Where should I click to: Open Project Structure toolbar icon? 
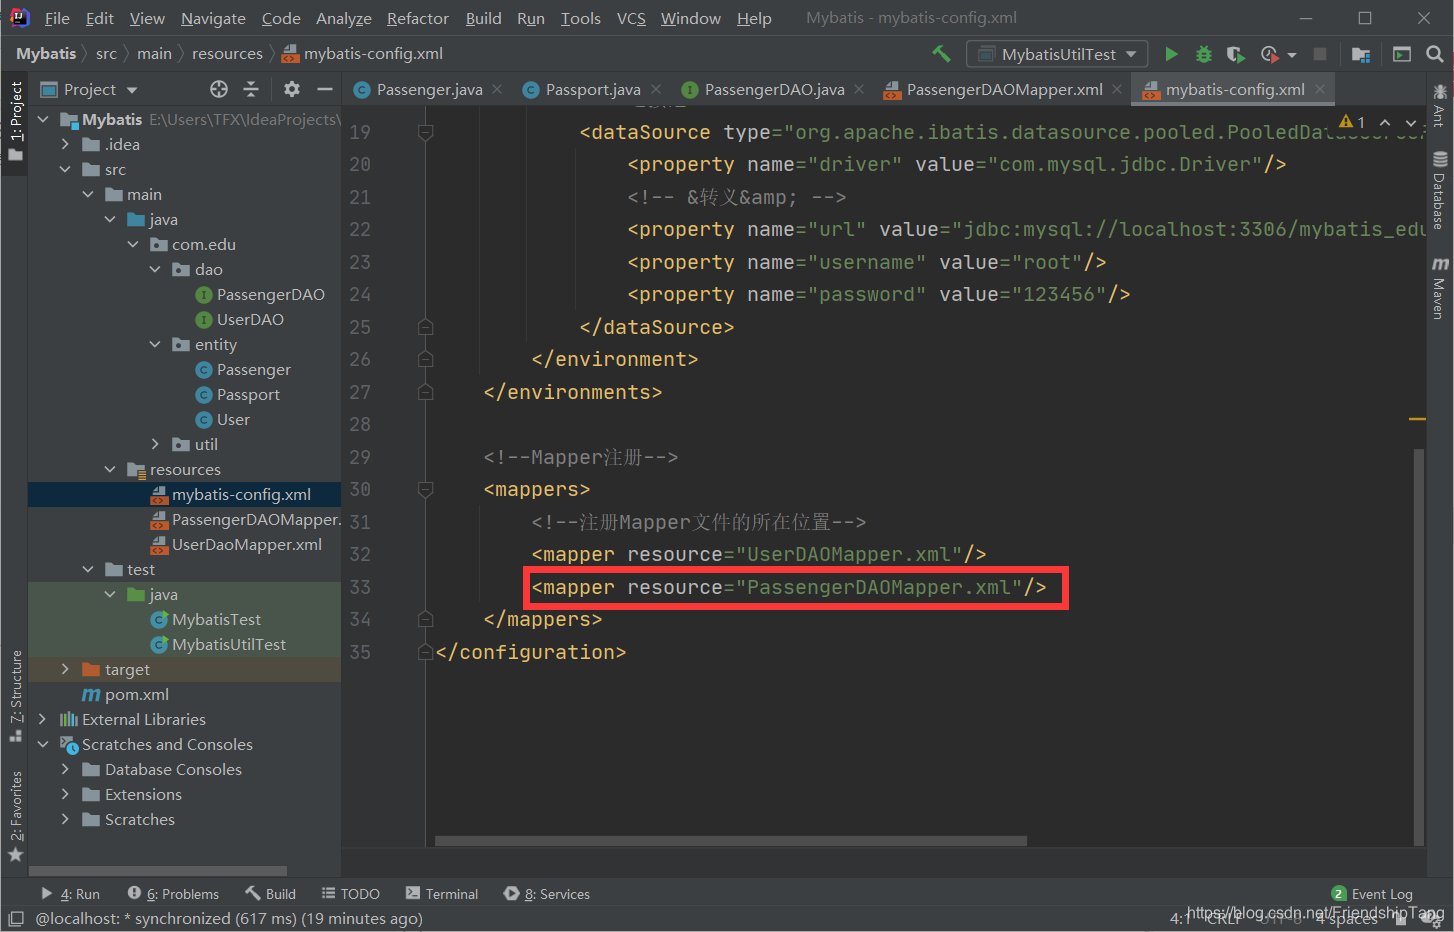point(1361,54)
